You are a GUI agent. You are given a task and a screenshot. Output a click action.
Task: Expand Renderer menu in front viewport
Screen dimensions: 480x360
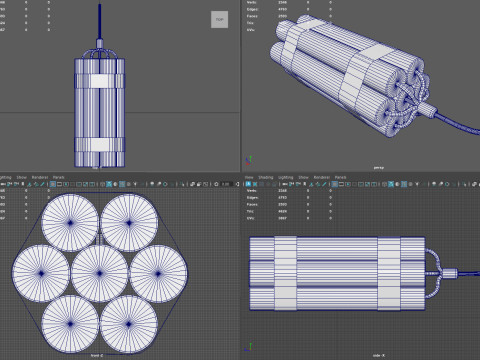tap(40, 177)
